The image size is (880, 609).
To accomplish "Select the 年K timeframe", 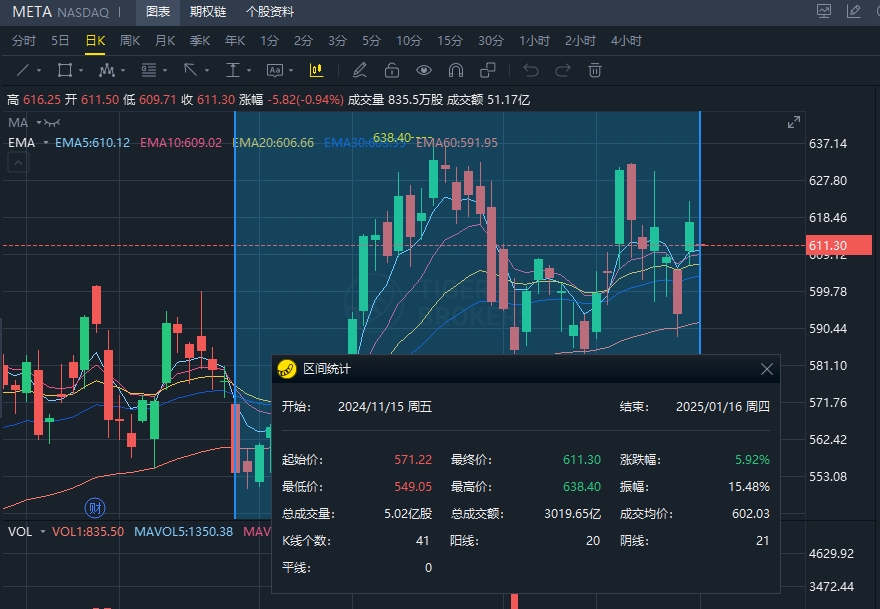I will (235, 40).
